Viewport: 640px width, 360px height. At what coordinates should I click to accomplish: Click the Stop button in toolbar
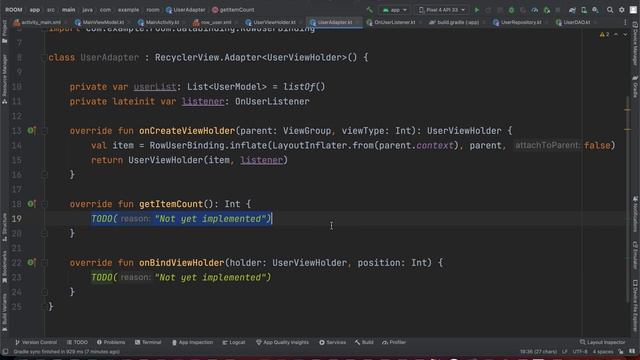558,10
